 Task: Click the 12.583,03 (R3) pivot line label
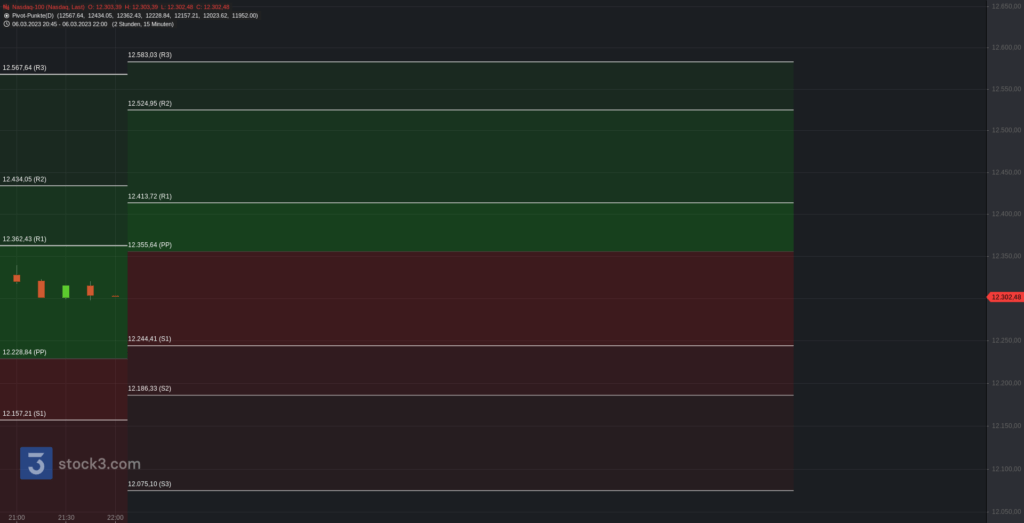click(150, 55)
